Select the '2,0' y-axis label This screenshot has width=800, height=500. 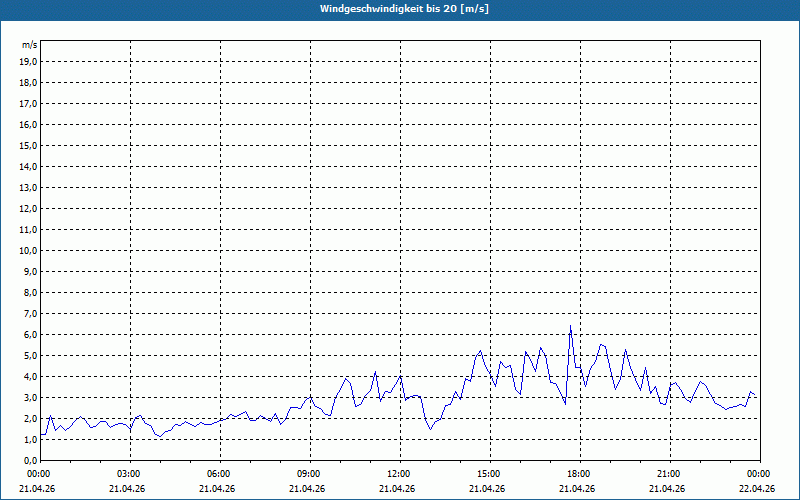30,418
